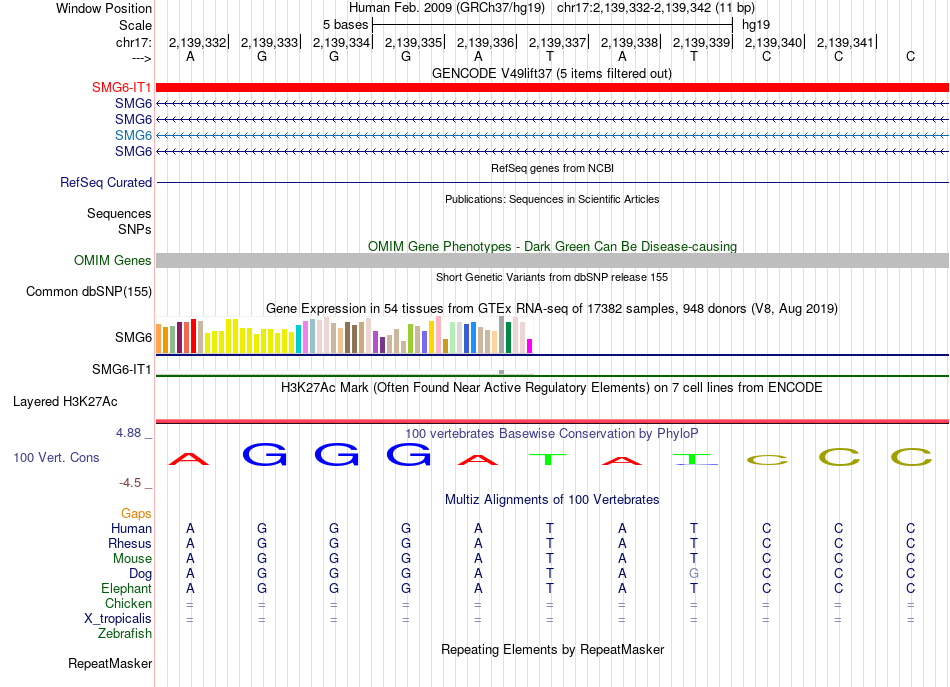Click the gray OMIM Genes bar
950x687 pixels.
[x=552, y=261]
